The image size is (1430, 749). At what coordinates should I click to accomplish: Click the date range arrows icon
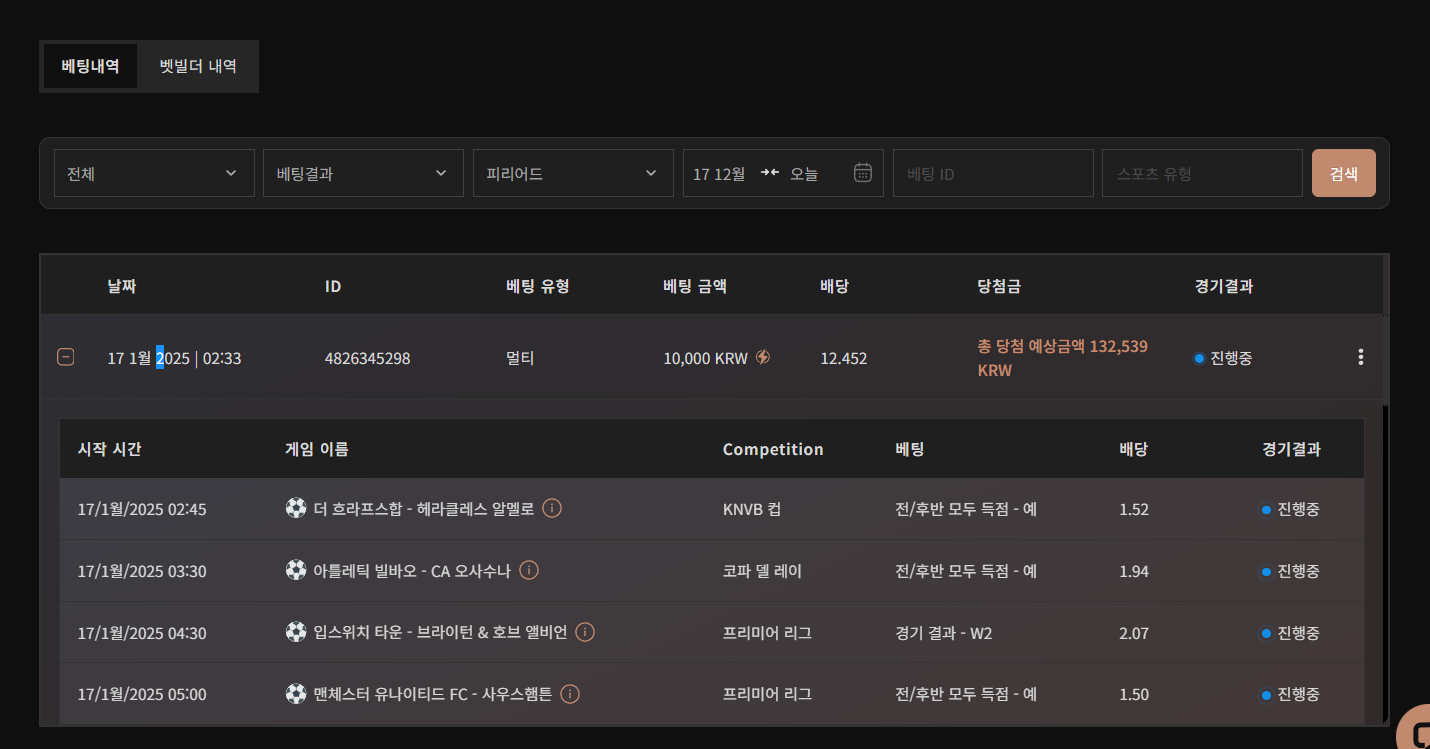[769, 173]
